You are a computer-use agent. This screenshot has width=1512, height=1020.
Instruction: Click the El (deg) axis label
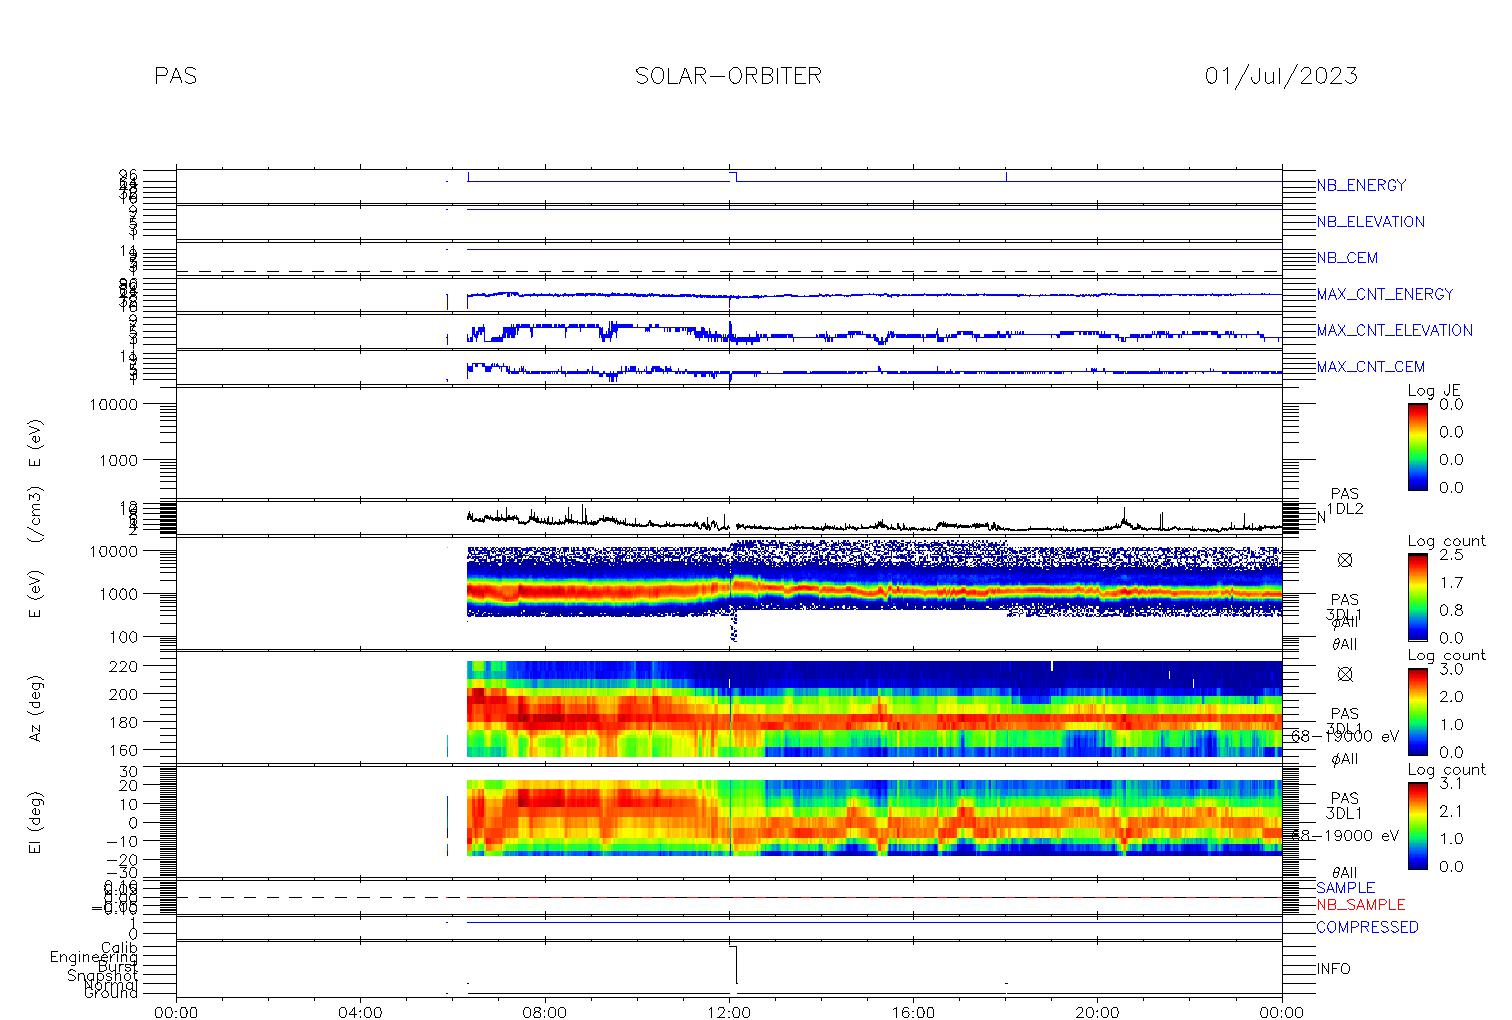pyautogui.click(x=36, y=823)
